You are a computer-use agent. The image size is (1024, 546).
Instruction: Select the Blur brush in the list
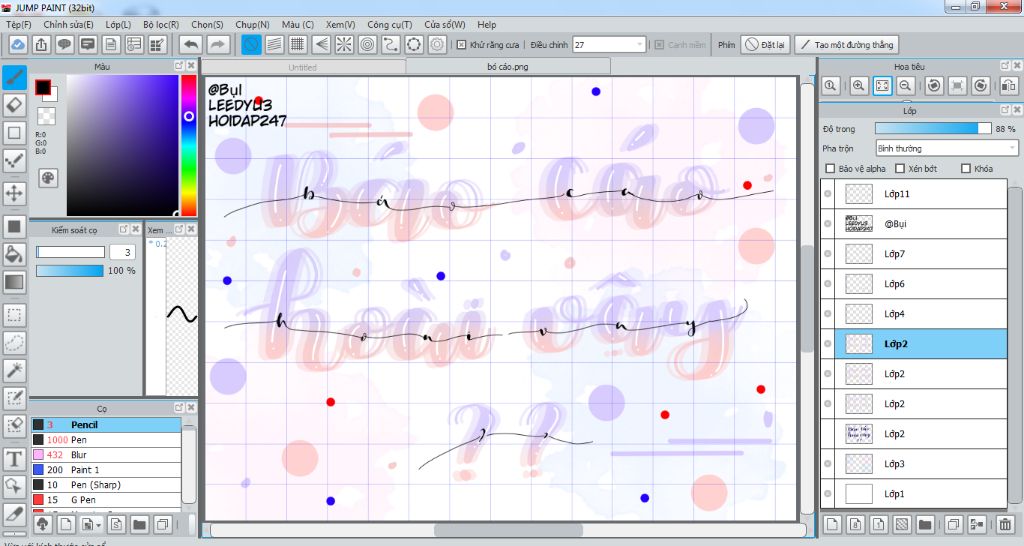pyautogui.click(x=106, y=455)
